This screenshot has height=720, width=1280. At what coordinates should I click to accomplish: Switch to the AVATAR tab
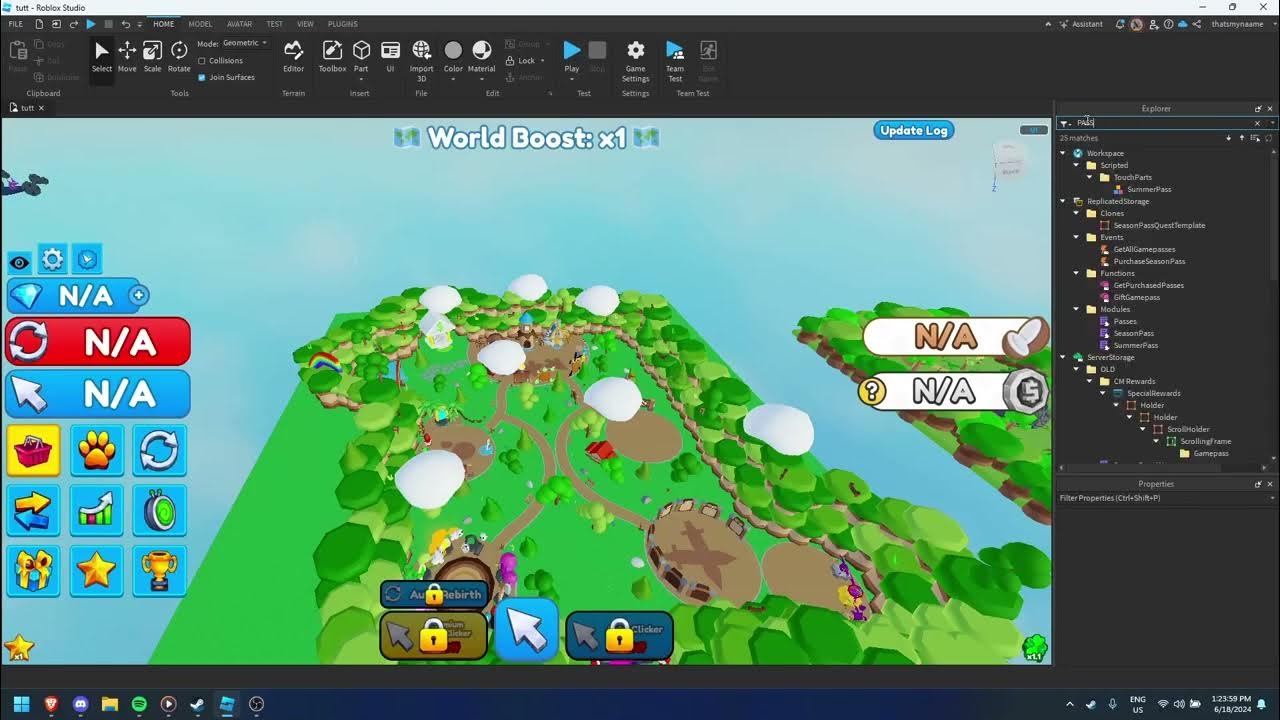(x=240, y=24)
